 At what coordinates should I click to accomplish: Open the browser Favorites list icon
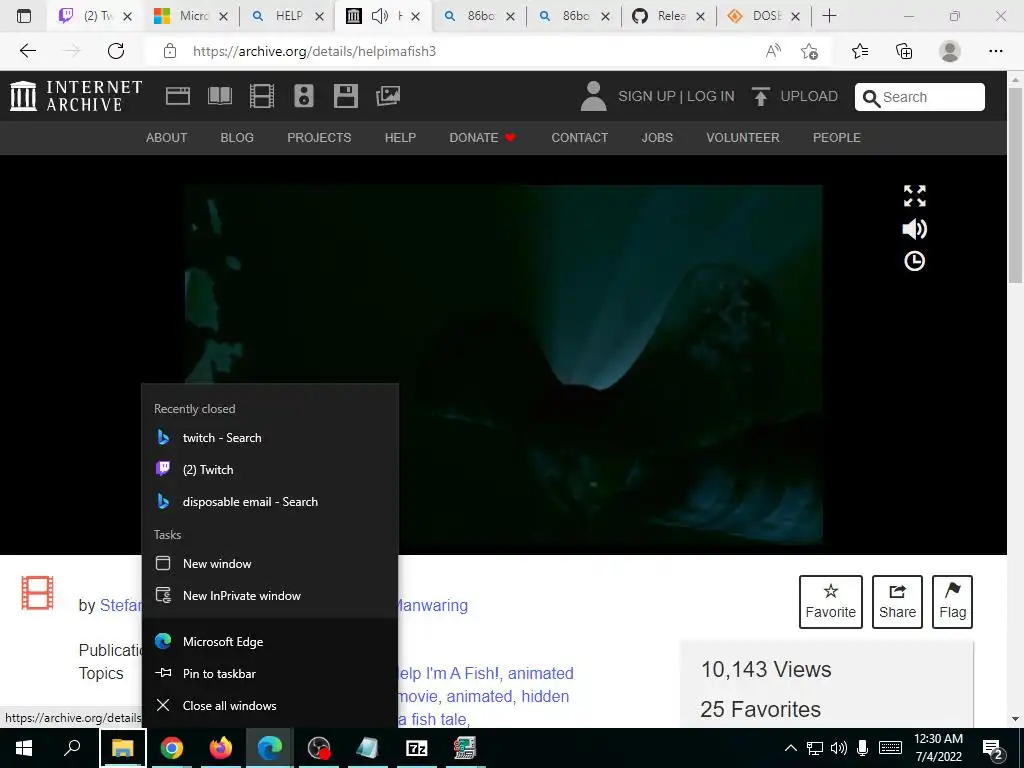[860, 51]
